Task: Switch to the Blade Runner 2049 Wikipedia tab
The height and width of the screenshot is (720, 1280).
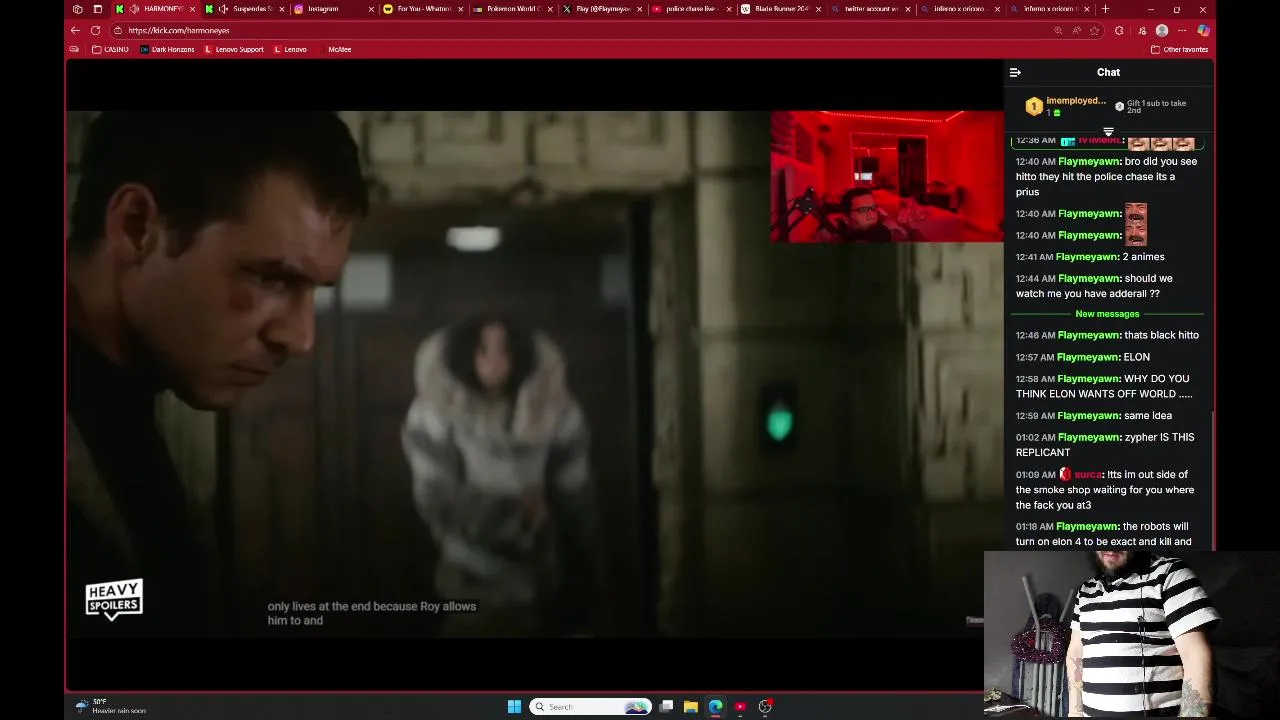Action: tap(780, 9)
